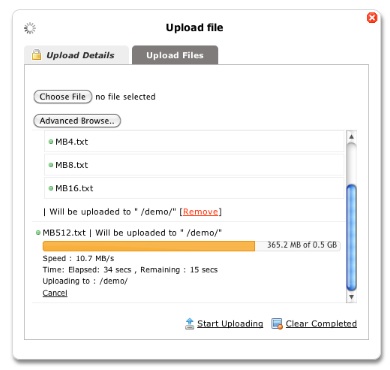Open the Advanced Browse dialog
This screenshot has height=370, width=390.
(x=77, y=121)
